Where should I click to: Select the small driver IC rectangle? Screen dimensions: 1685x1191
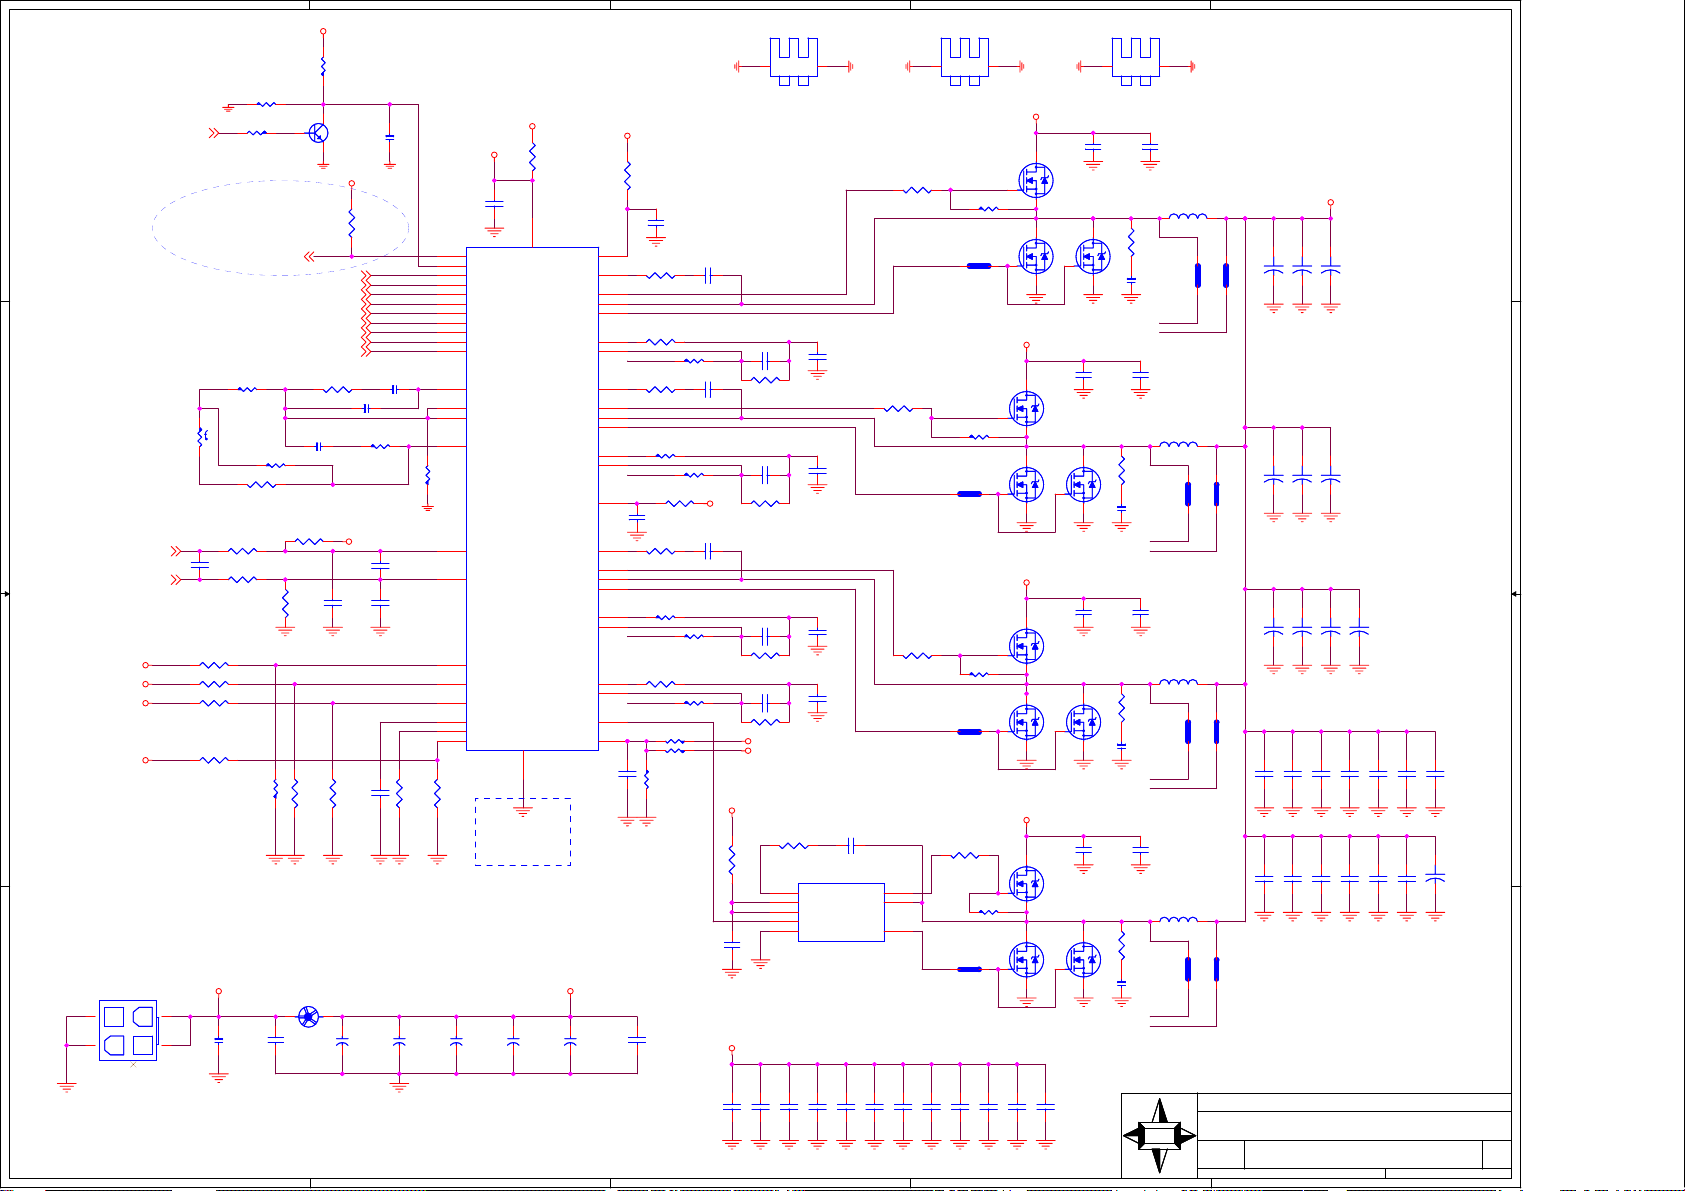coord(841,912)
